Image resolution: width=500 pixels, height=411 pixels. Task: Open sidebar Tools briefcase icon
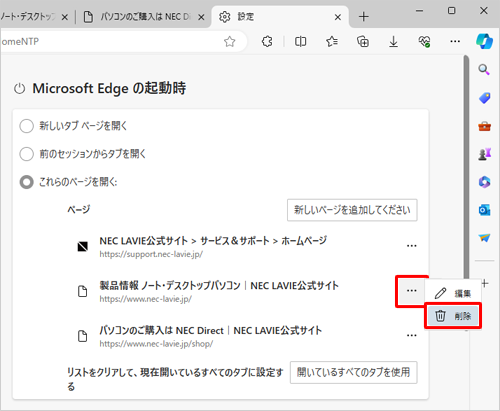pos(484,126)
